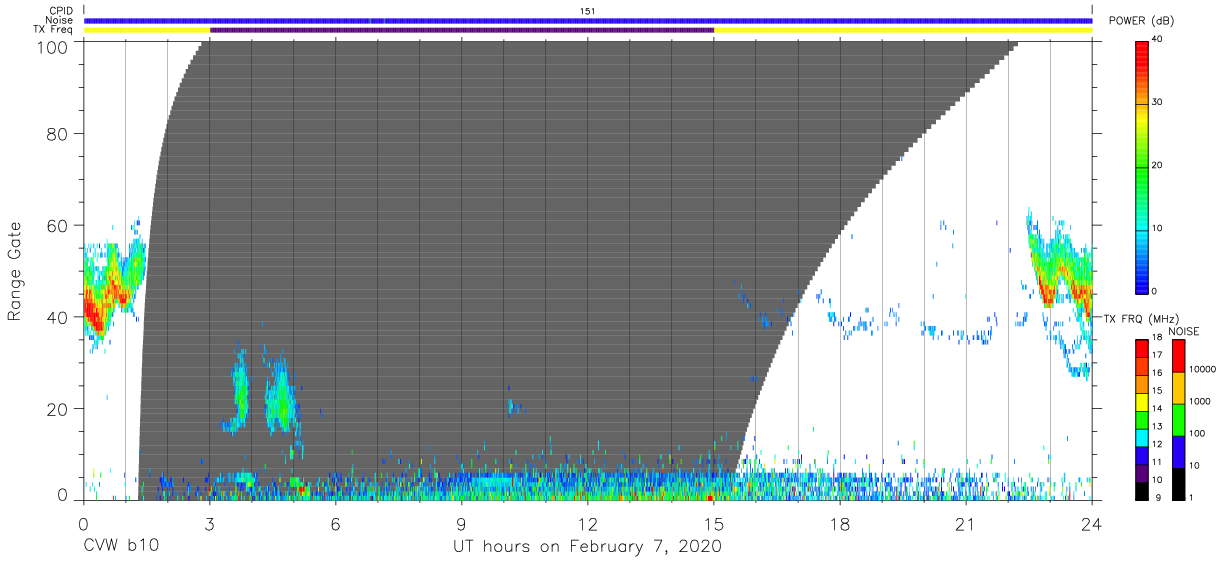Click the 9 tick on the TX FRQ colorbar
1228x567 pixels.
click(1158, 498)
